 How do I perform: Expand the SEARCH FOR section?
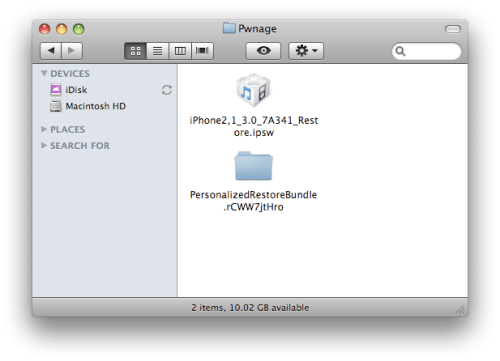(x=44, y=145)
